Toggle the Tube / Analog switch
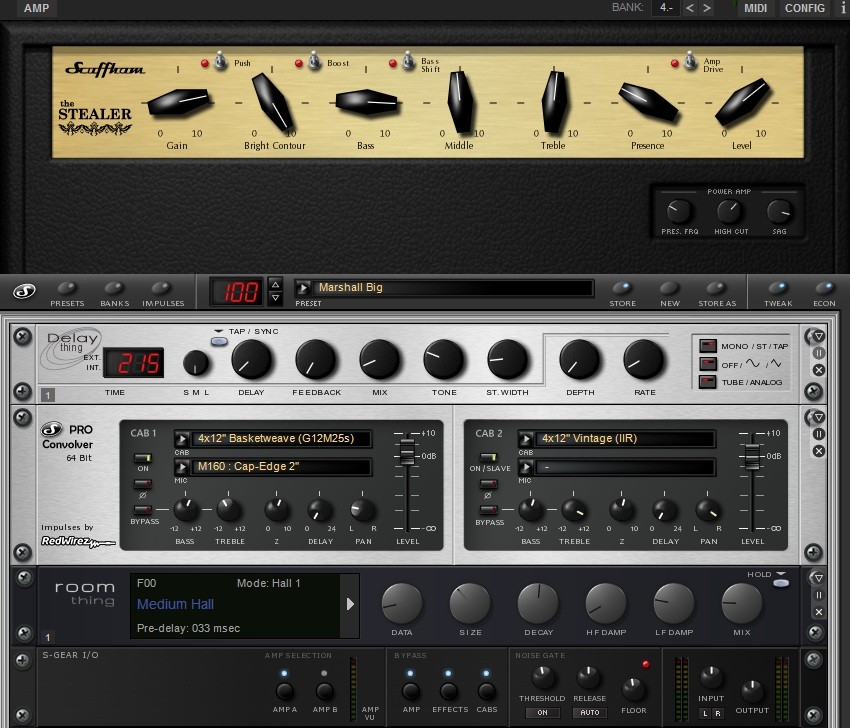This screenshot has width=850, height=728. 708,382
